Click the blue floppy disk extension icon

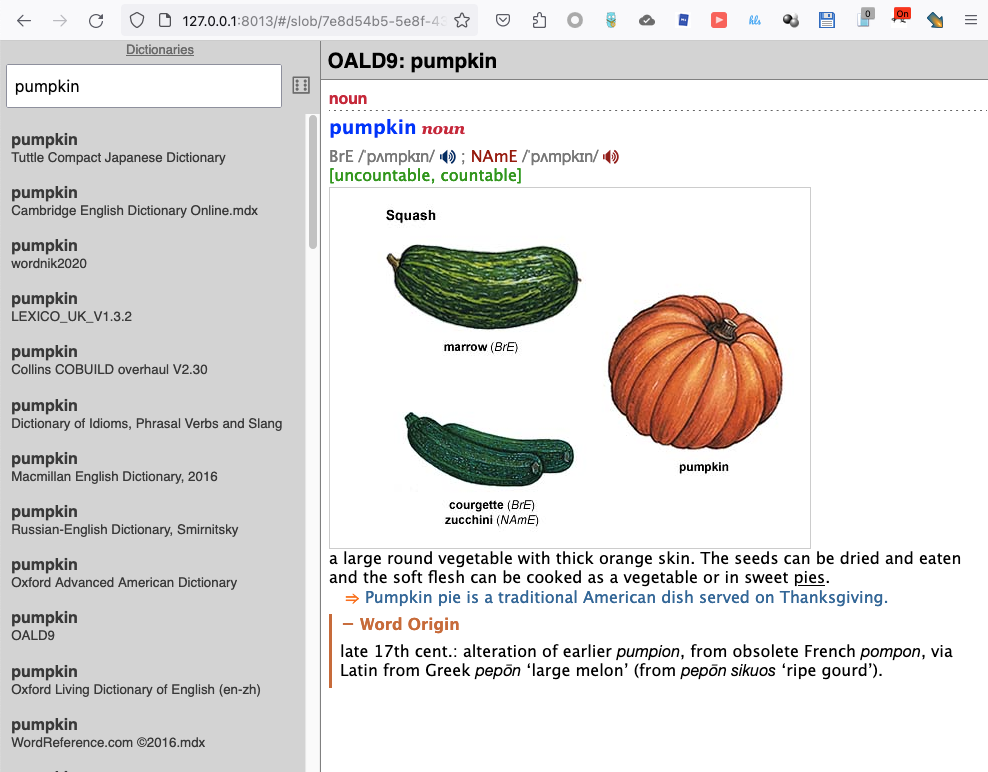pyautogui.click(x=826, y=20)
